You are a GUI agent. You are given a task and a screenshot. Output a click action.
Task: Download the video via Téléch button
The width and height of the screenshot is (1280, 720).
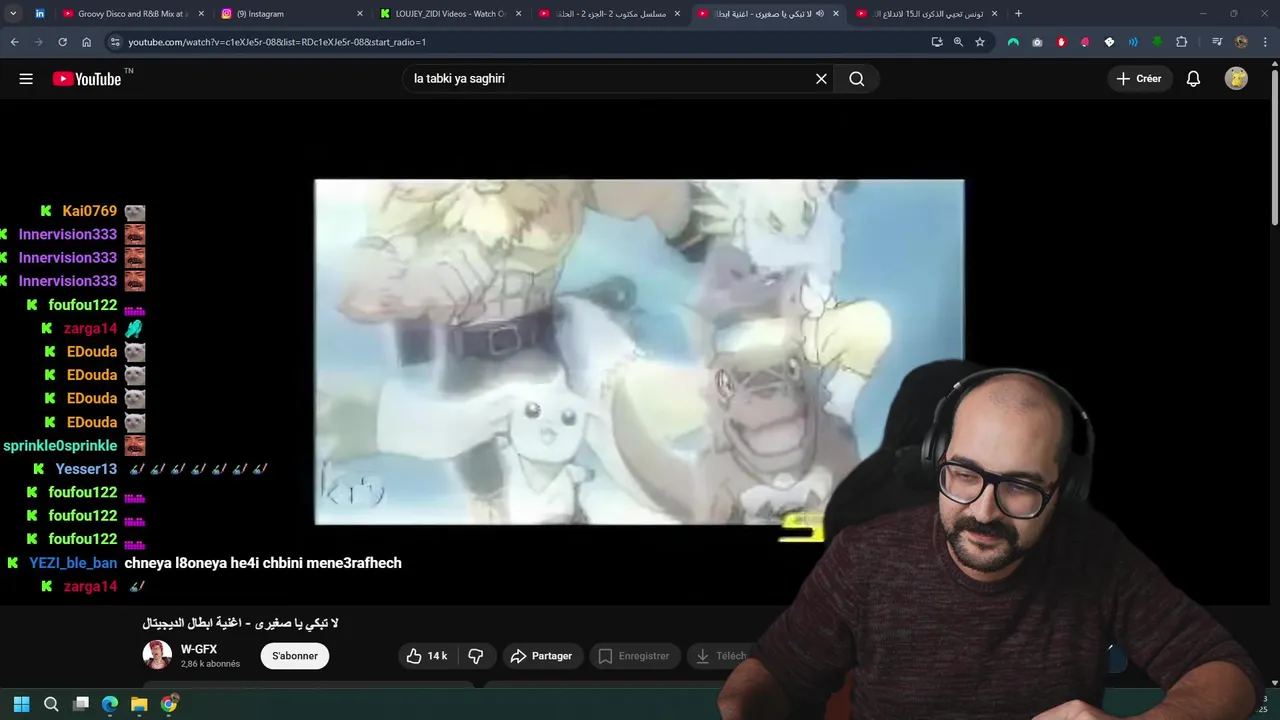pos(721,656)
